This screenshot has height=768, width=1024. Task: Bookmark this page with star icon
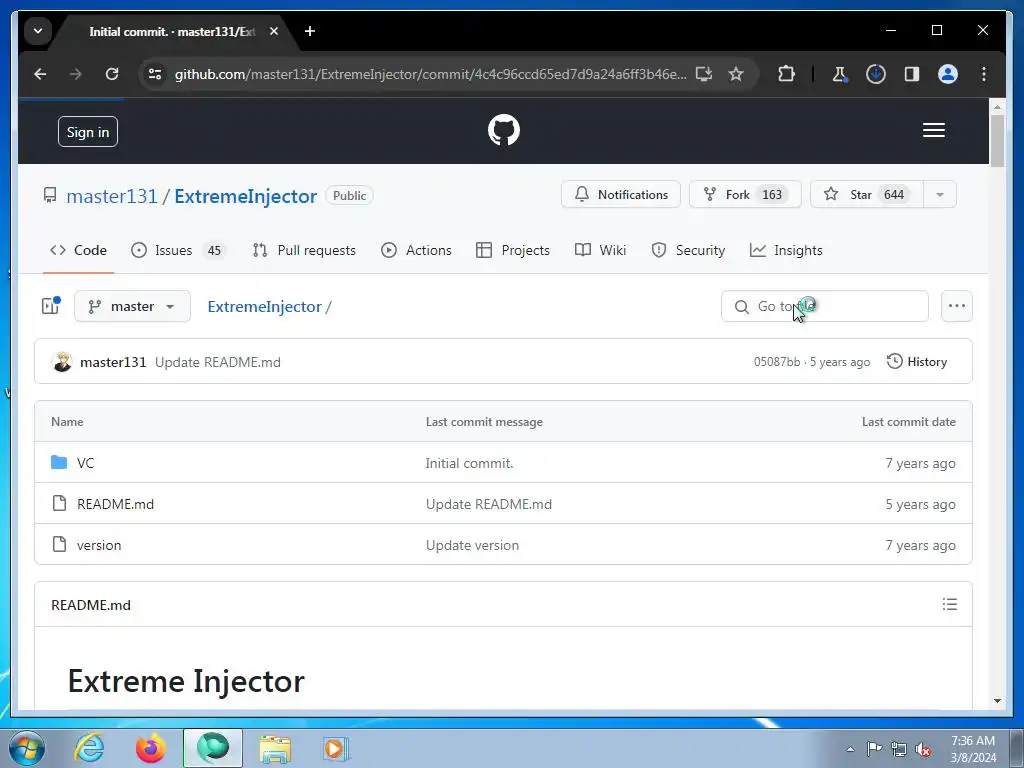point(736,74)
